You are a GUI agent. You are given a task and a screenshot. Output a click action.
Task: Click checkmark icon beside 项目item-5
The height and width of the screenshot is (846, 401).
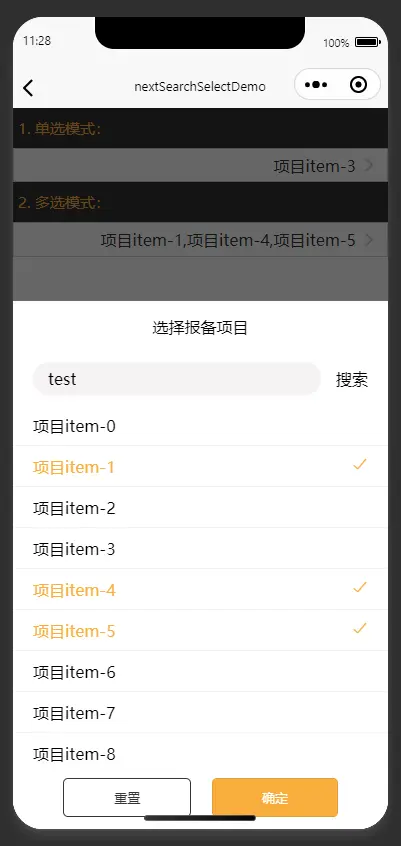[360, 628]
